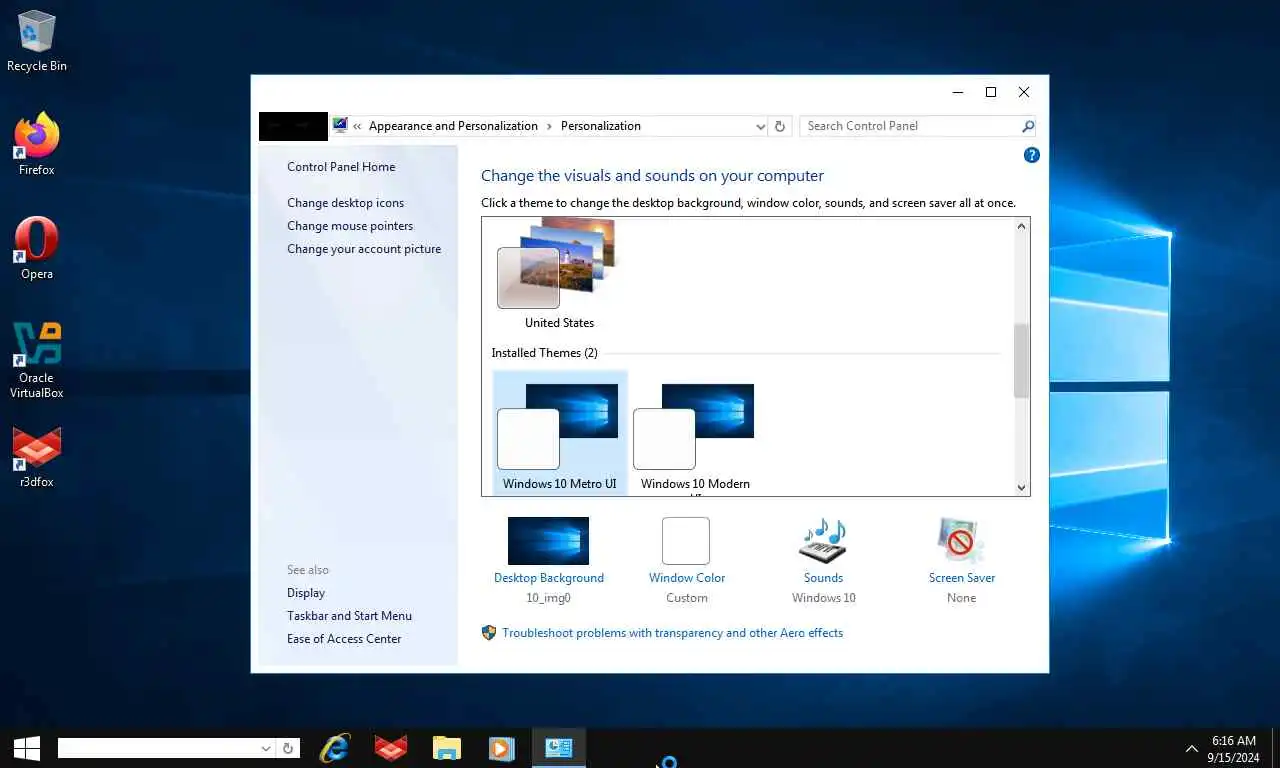Click the Screen Saver icon
This screenshot has width=1280, height=768.
click(961, 541)
